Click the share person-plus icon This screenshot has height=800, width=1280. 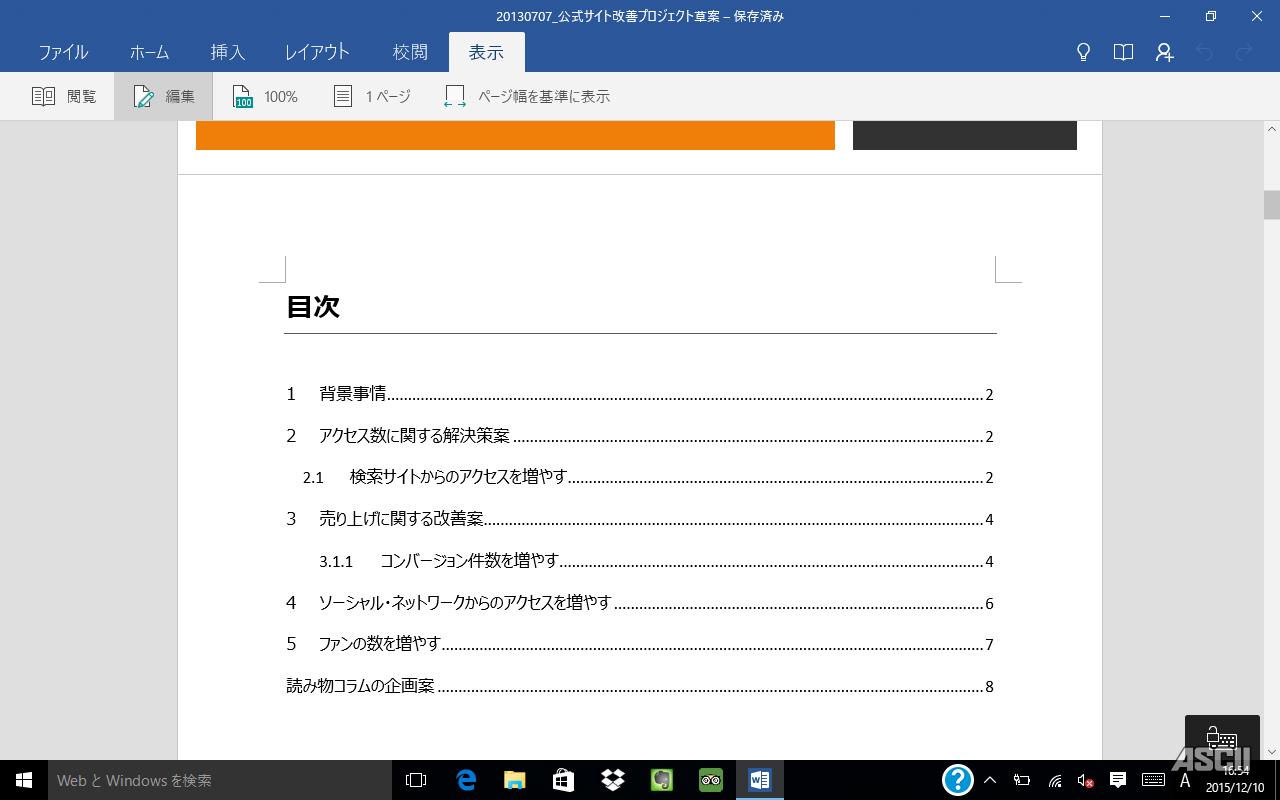coord(1164,52)
